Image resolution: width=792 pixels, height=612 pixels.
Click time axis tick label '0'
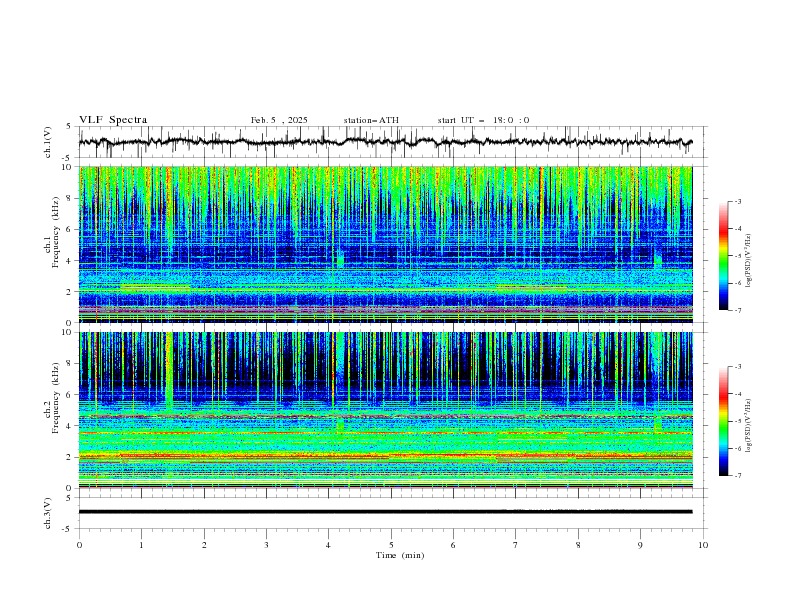coord(79,545)
